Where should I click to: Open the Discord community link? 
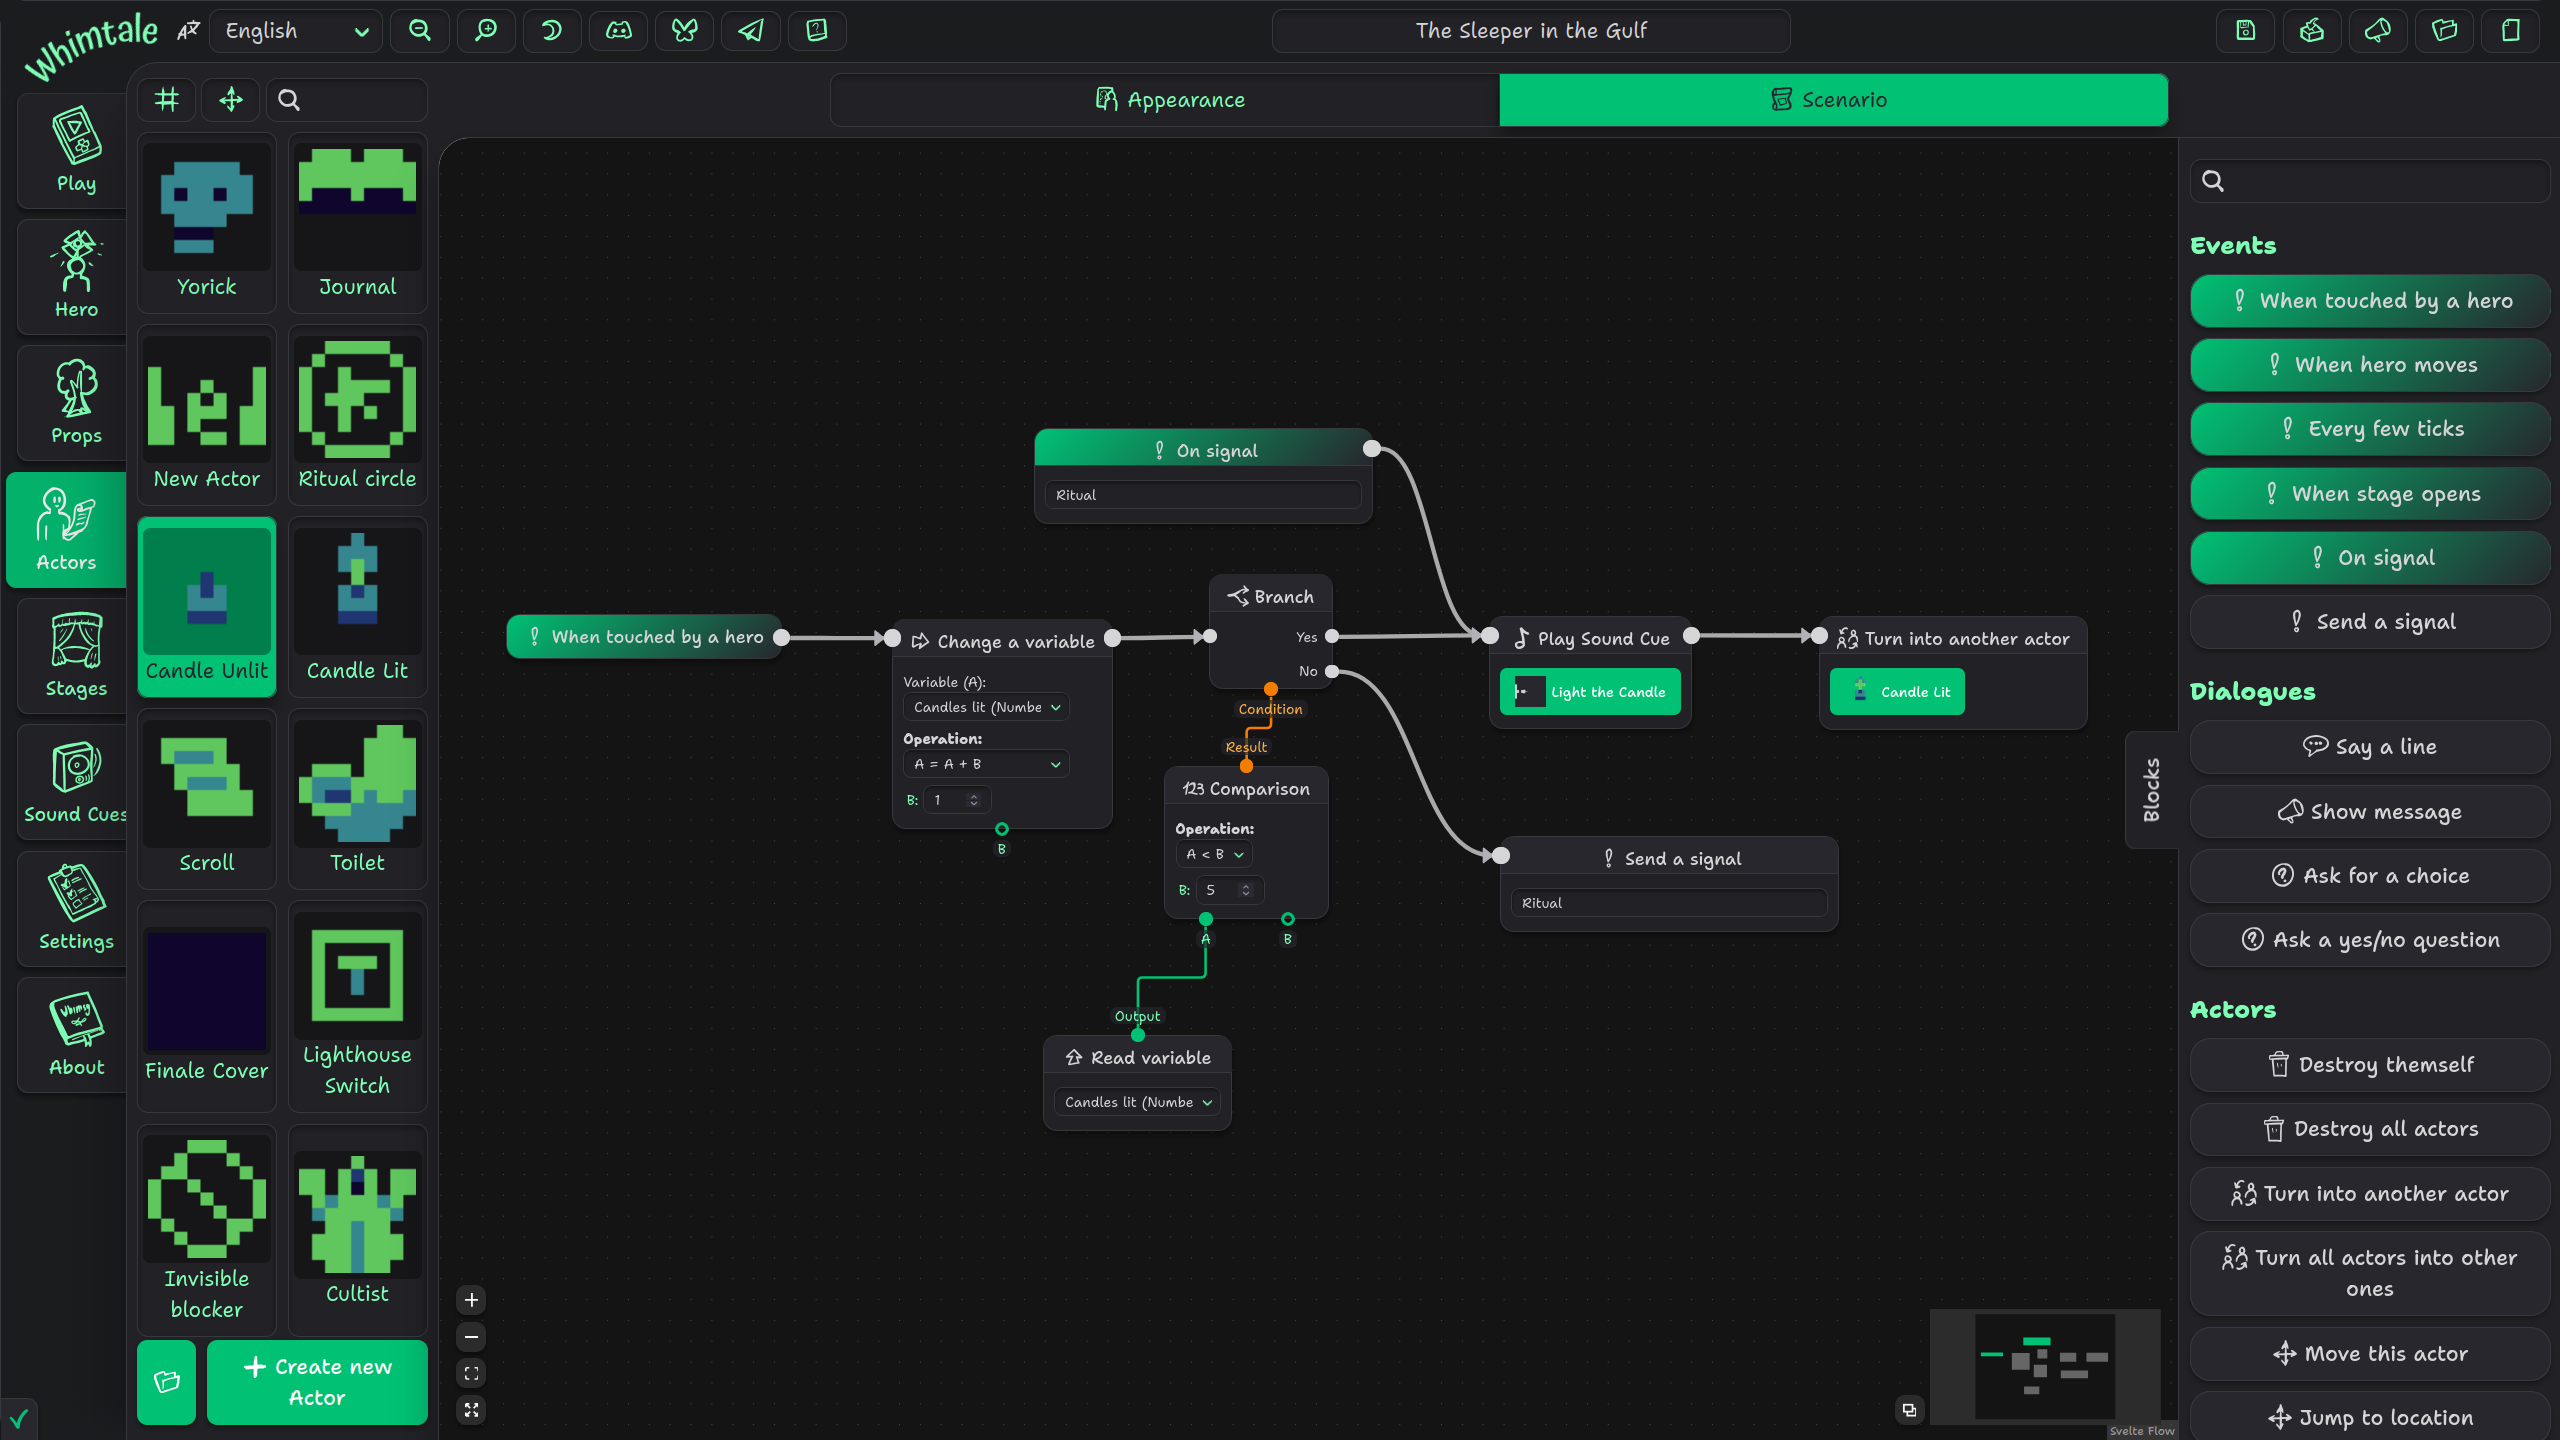[617, 31]
